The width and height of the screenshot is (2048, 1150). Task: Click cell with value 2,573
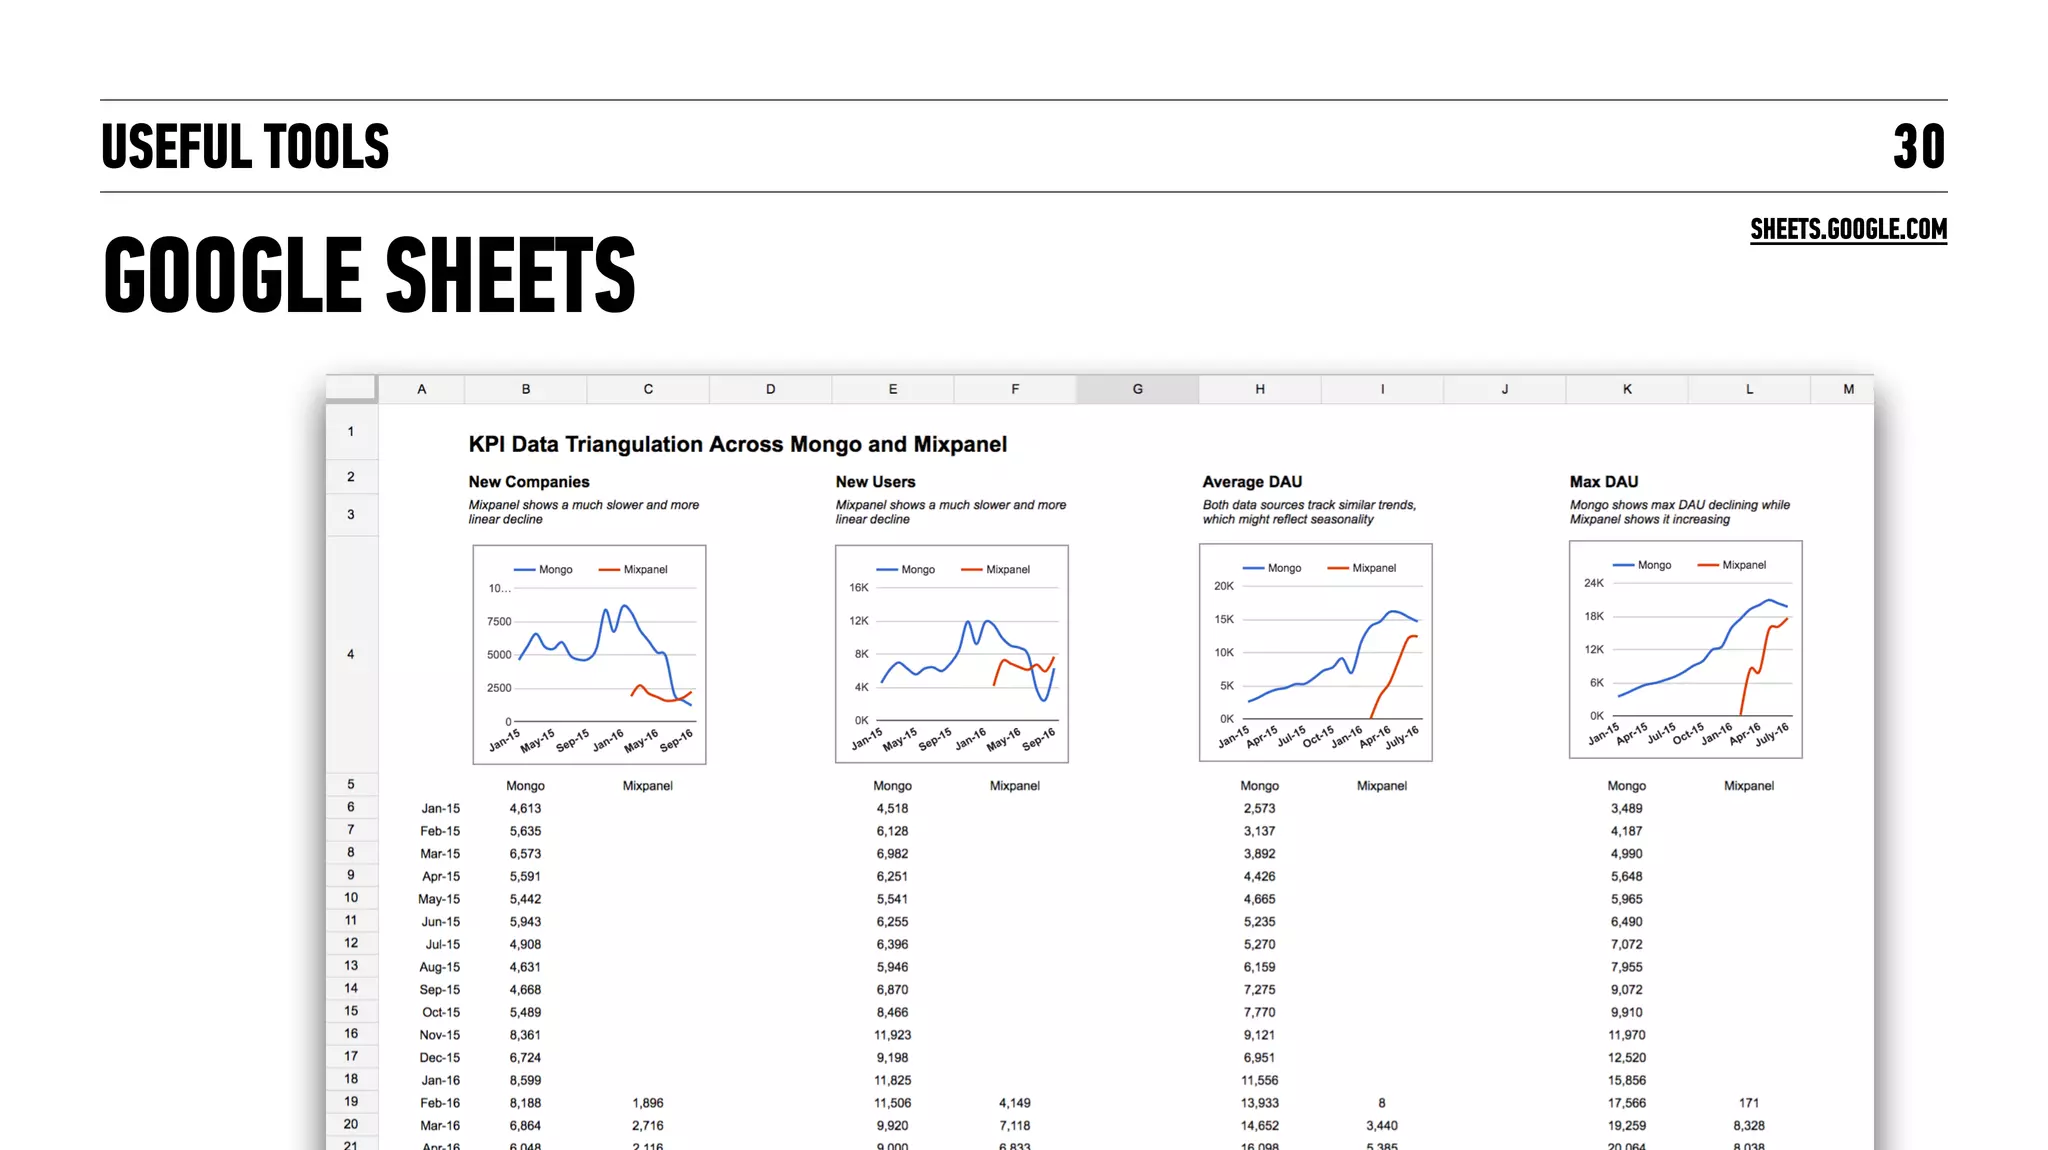tap(1260, 808)
